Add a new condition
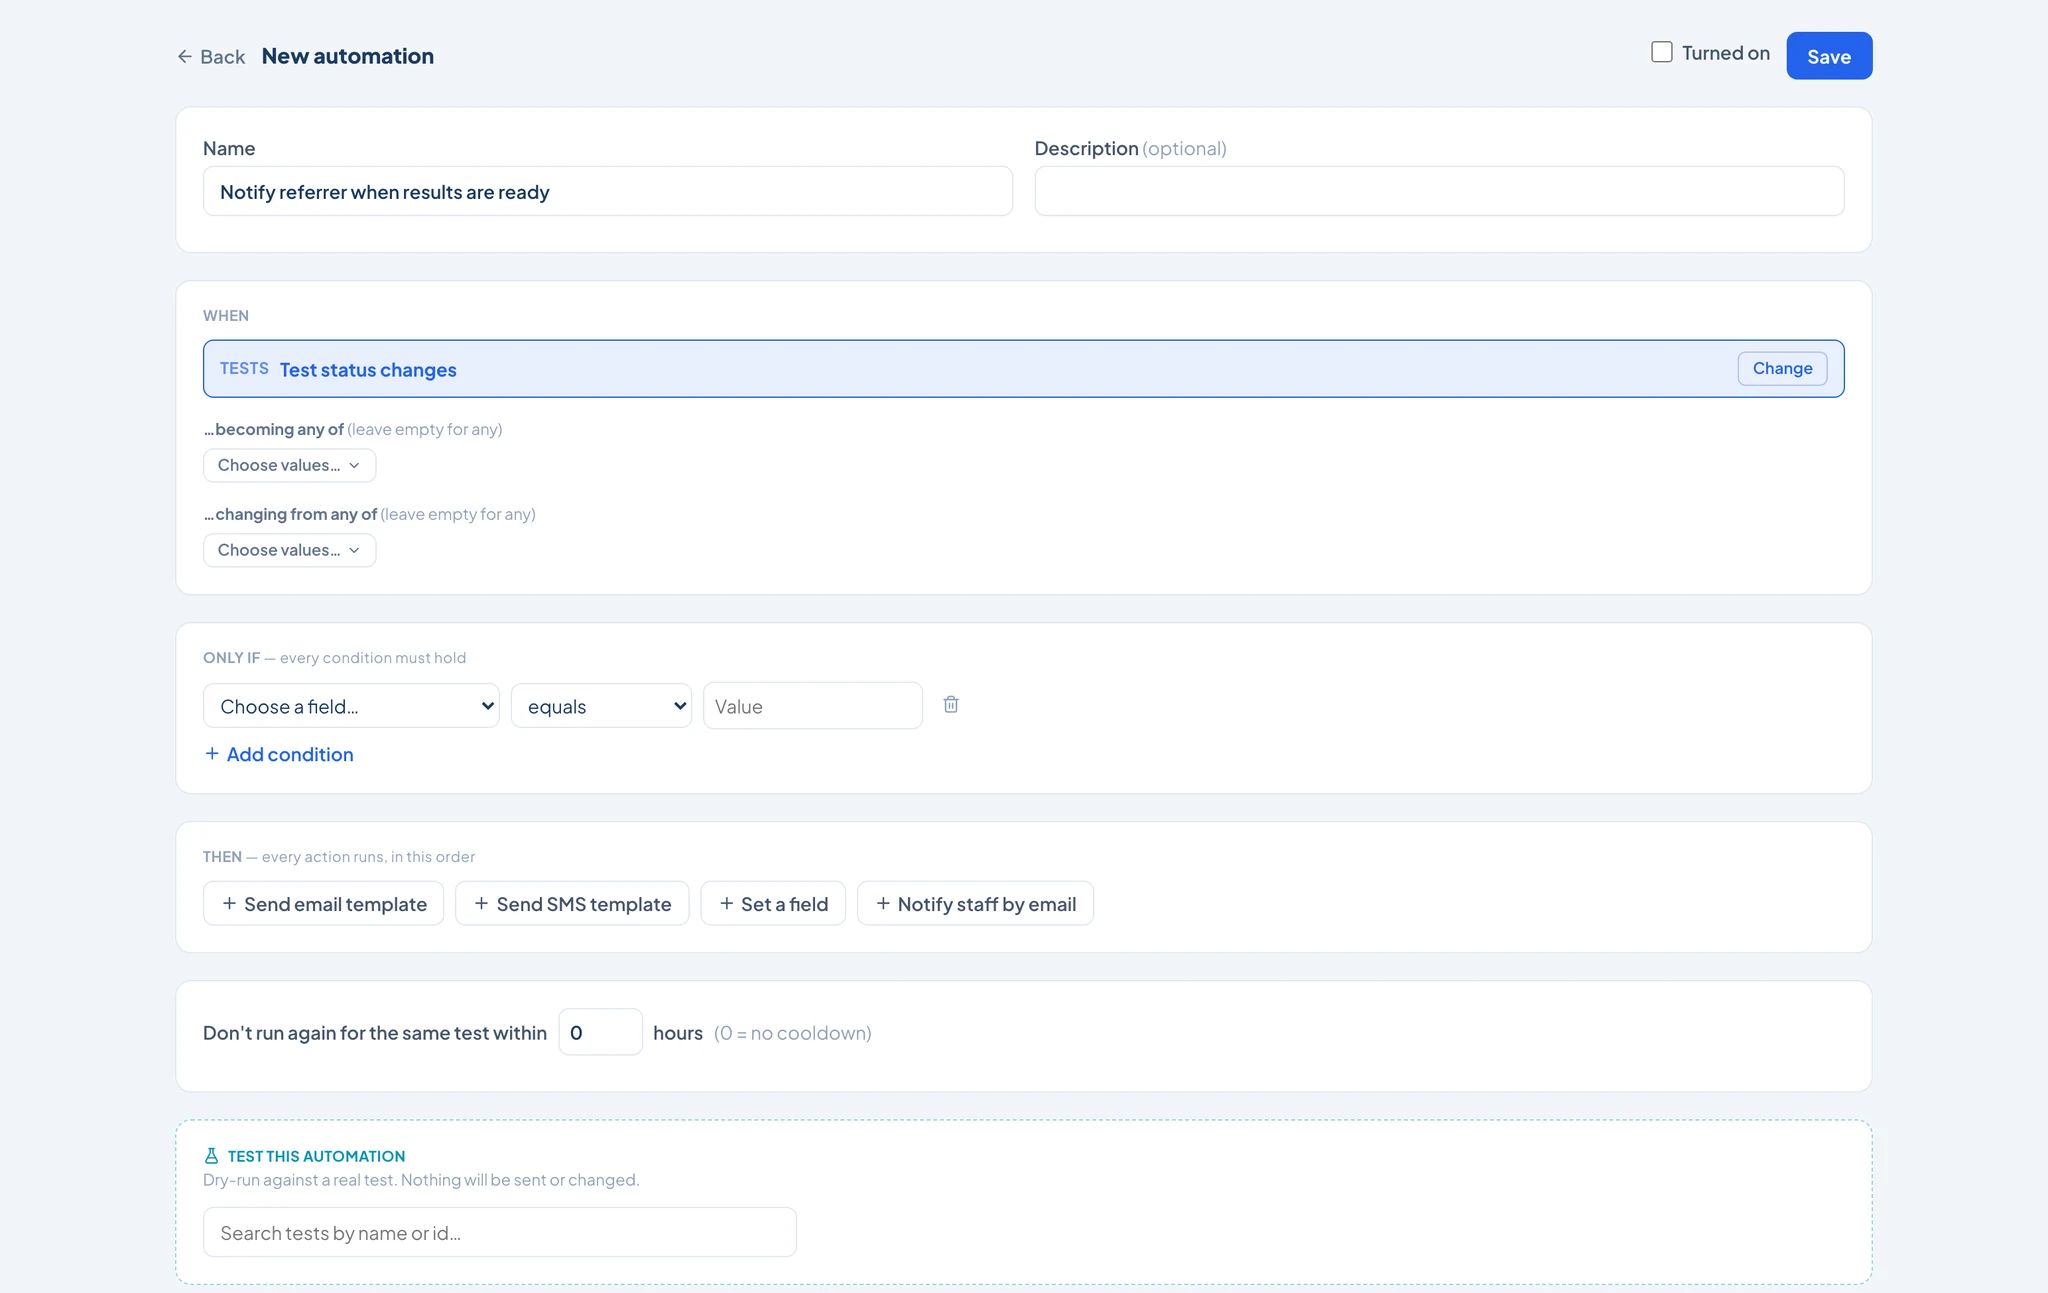The height and width of the screenshot is (1293, 2048). 279,754
